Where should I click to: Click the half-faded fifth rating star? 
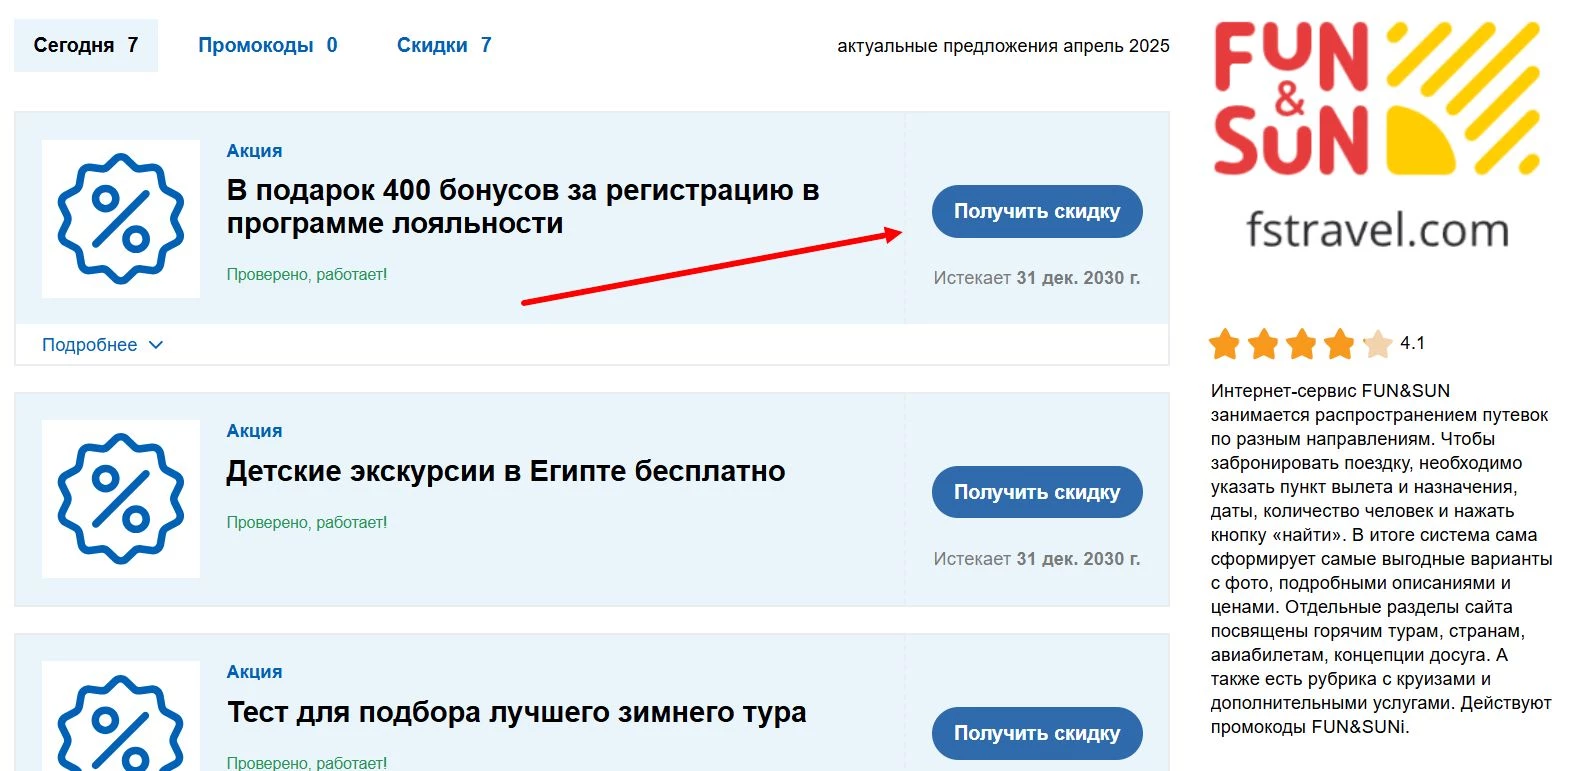pyautogui.click(x=1378, y=344)
